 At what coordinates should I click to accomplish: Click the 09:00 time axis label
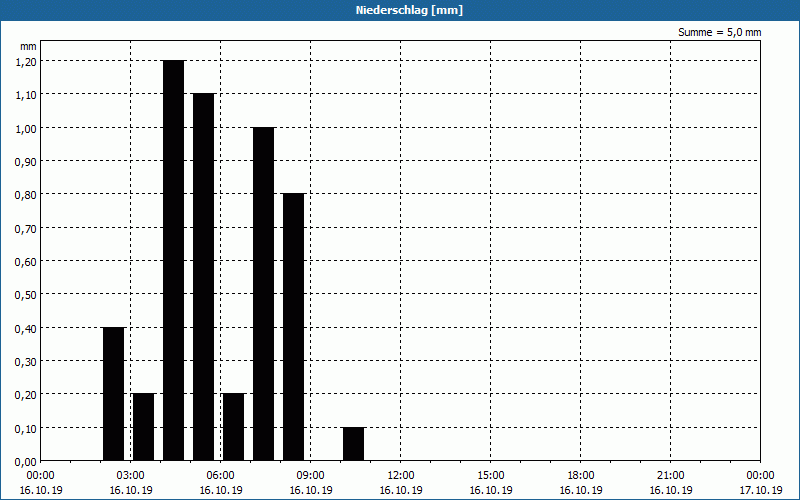tap(310, 475)
